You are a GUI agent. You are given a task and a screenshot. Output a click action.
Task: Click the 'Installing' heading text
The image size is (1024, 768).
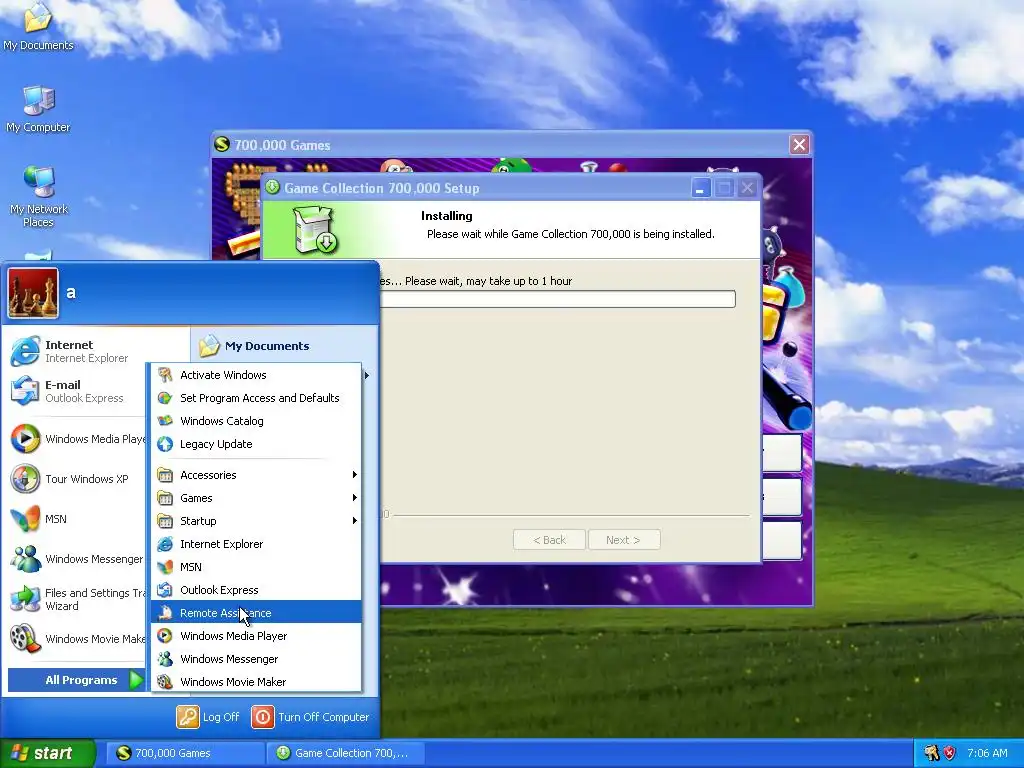(447, 216)
